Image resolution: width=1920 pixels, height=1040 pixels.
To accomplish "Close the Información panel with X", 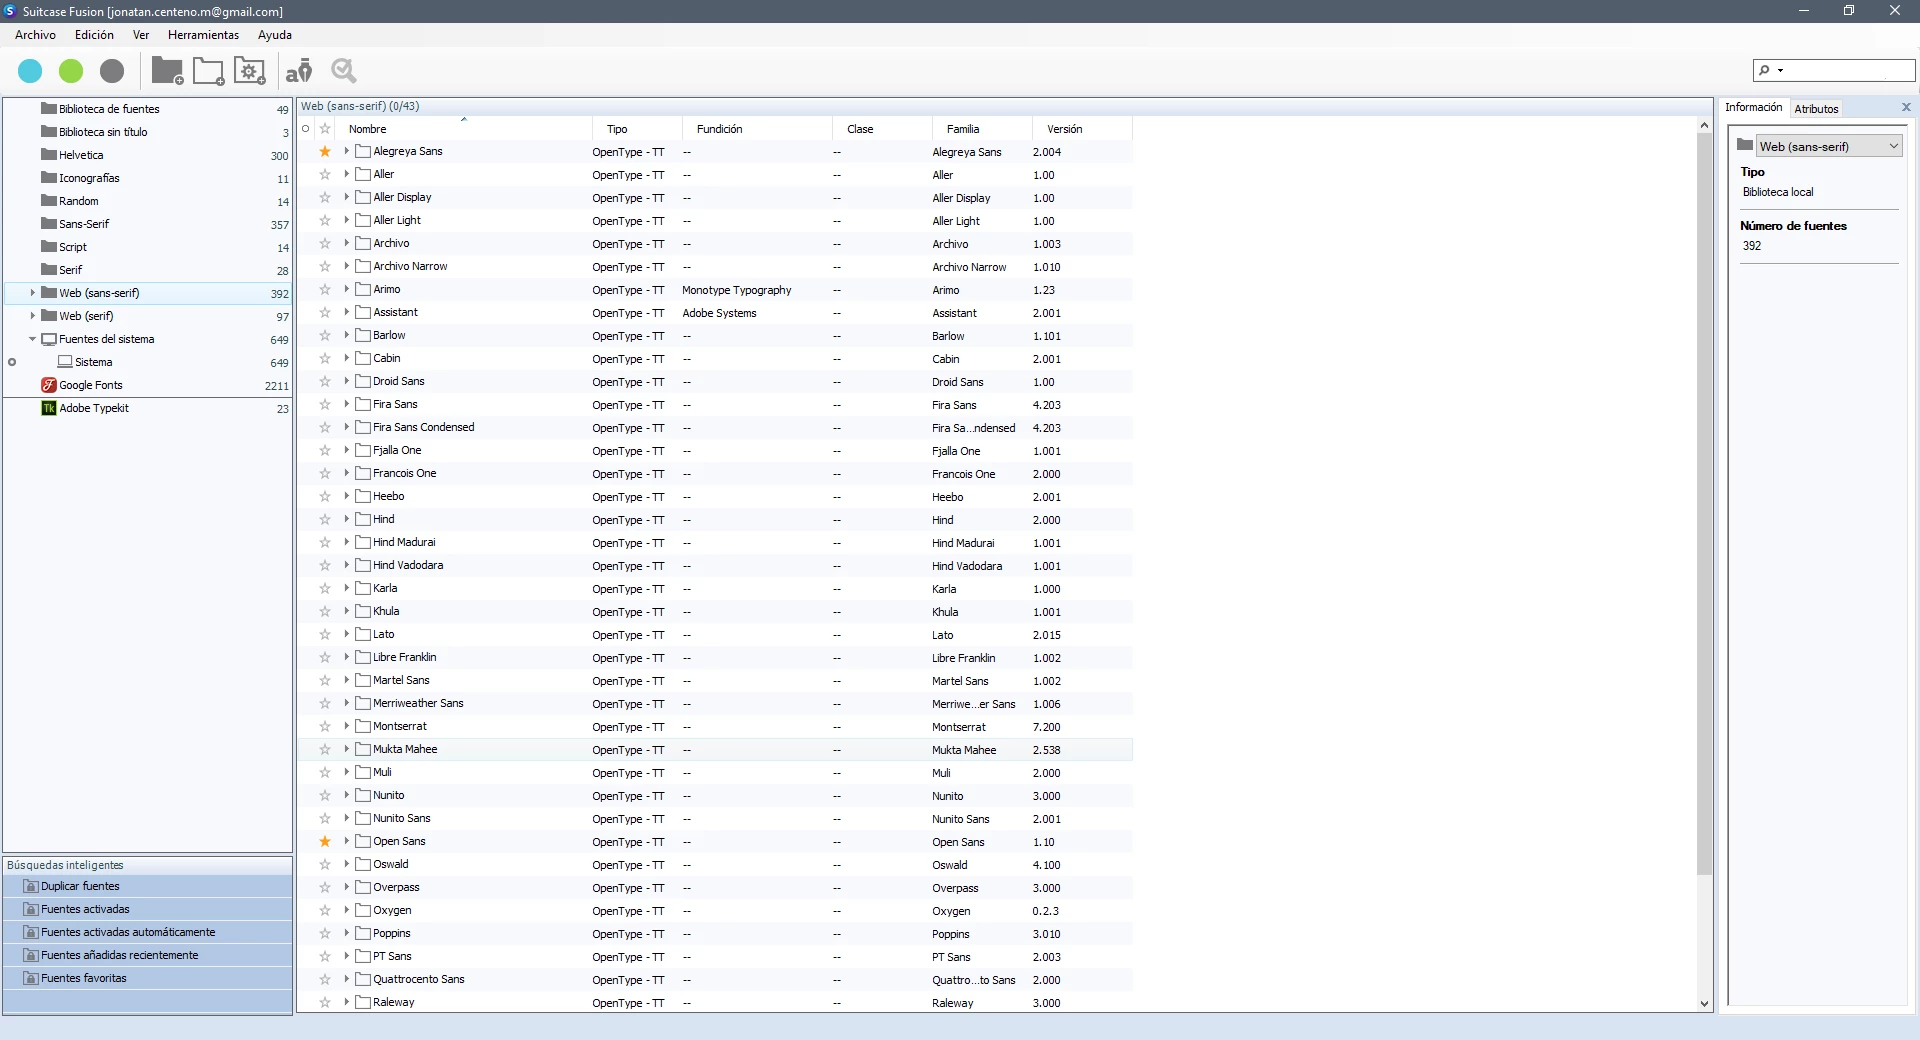I will coord(1906,107).
